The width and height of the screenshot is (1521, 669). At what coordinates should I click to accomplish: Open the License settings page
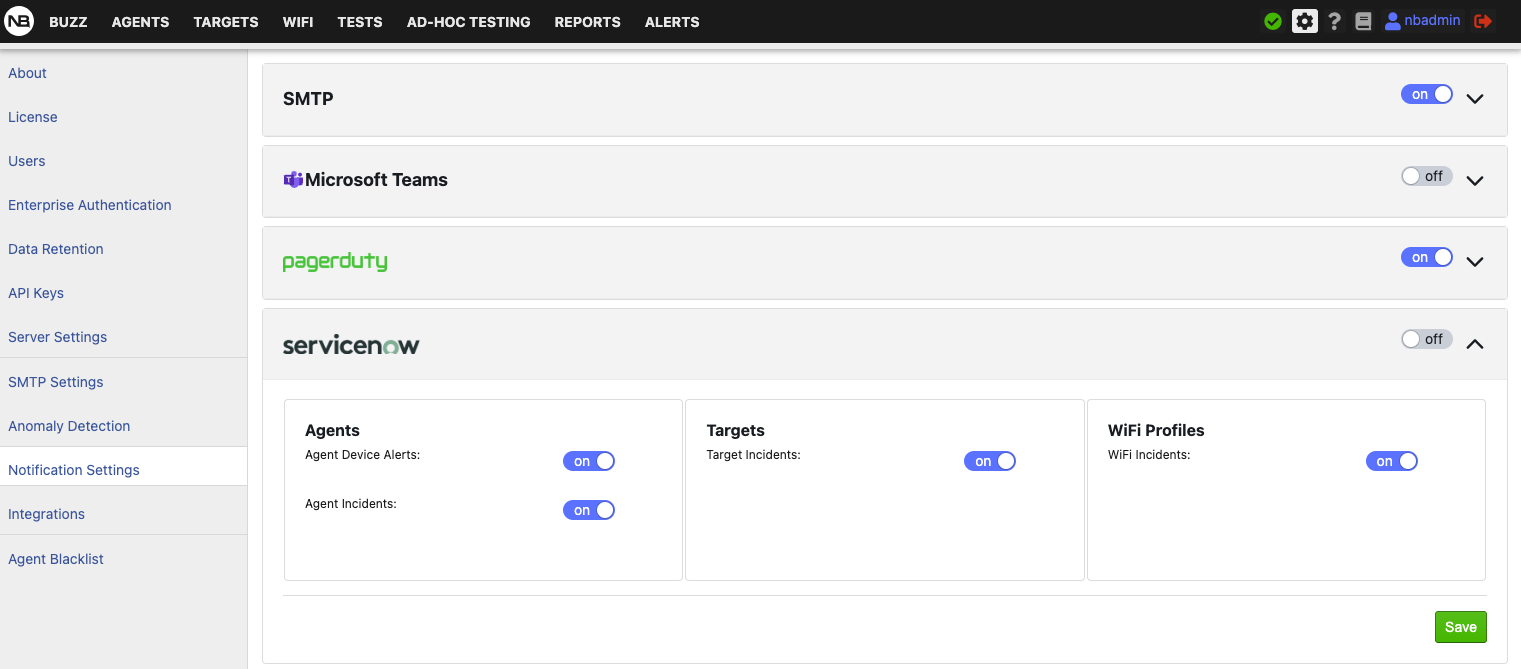tap(33, 117)
